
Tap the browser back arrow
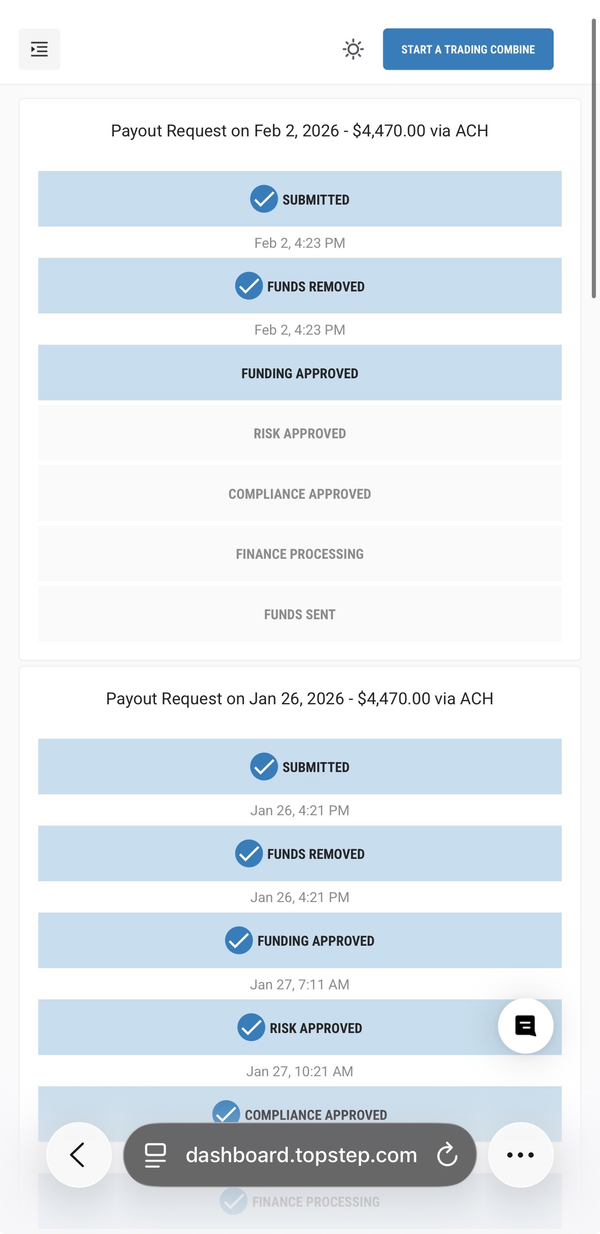pos(78,1155)
